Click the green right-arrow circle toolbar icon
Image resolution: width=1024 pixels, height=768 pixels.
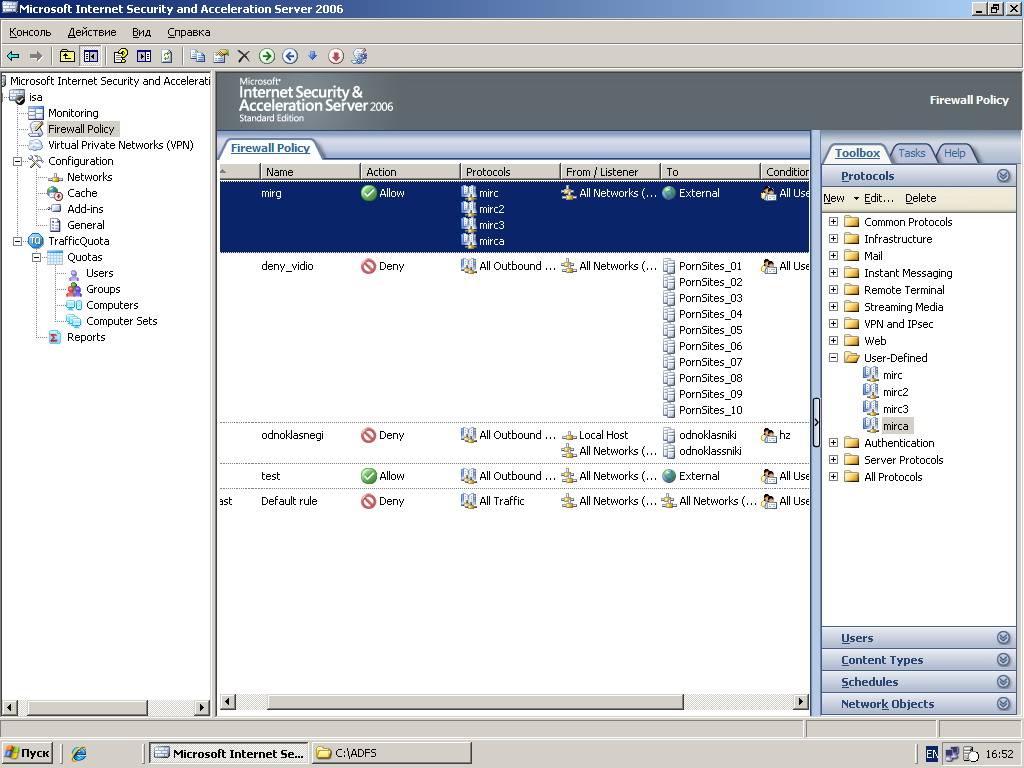[266, 56]
